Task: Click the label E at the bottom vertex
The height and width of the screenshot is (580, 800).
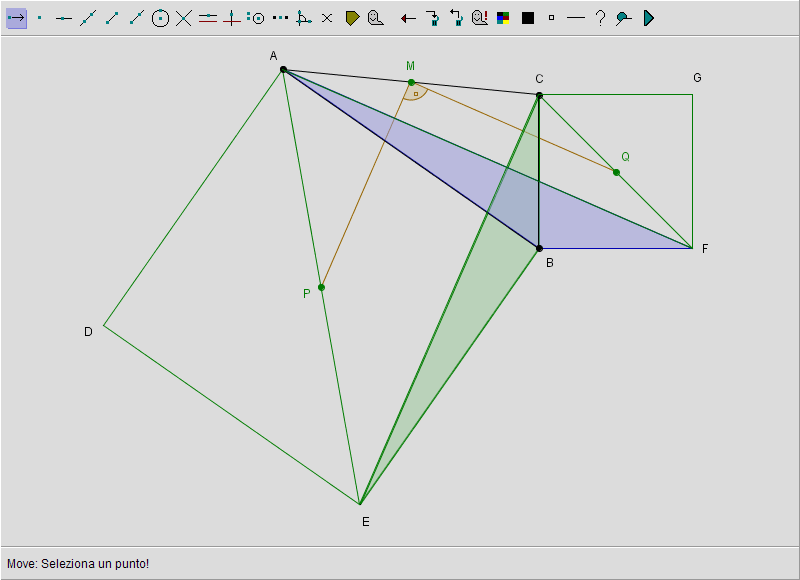Action: pyautogui.click(x=366, y=522)
